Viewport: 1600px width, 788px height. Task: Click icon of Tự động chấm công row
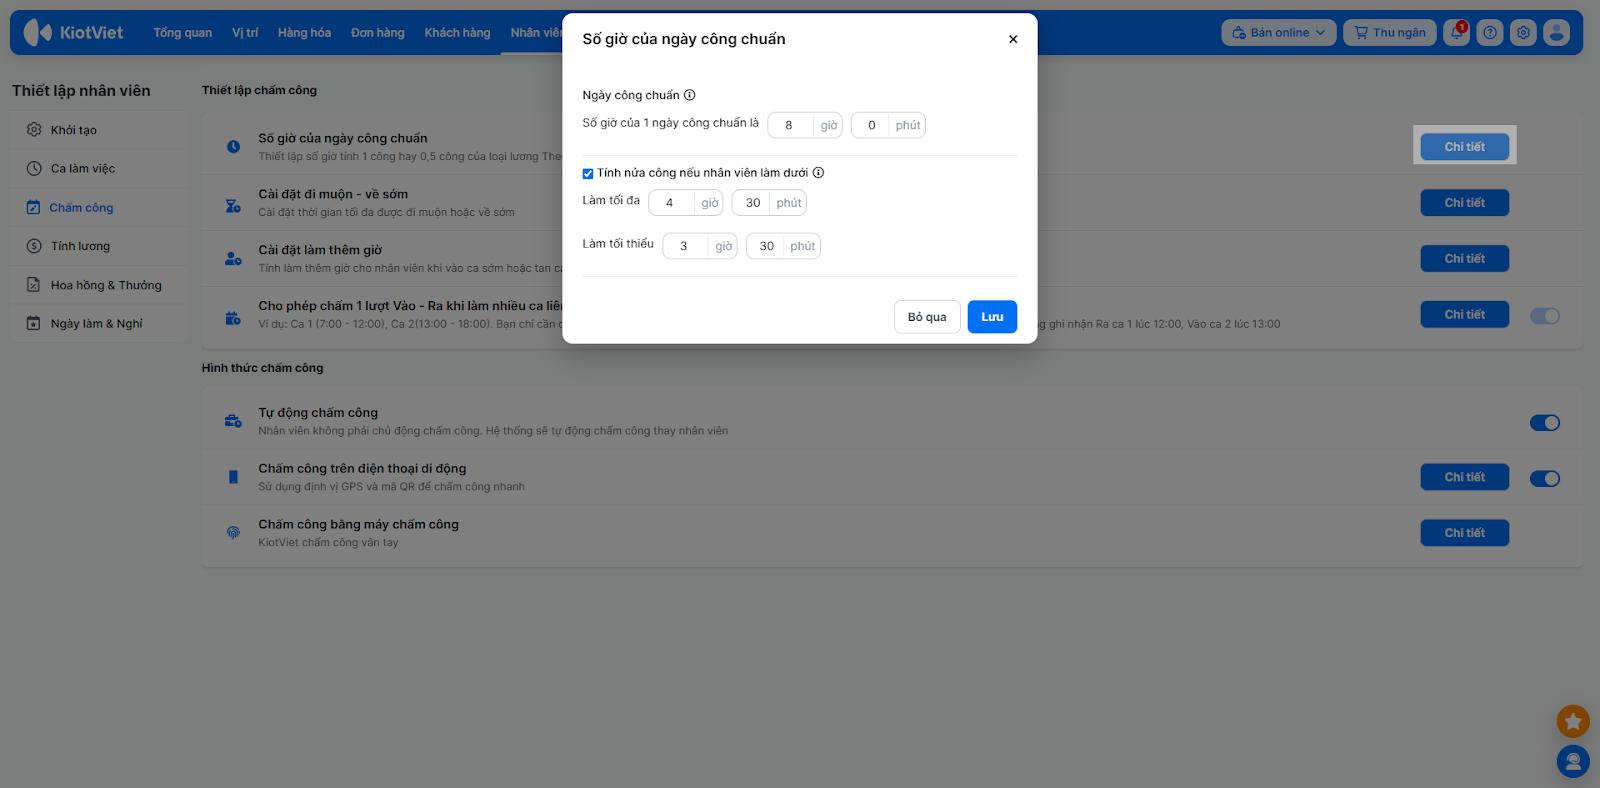pos(233,421)
